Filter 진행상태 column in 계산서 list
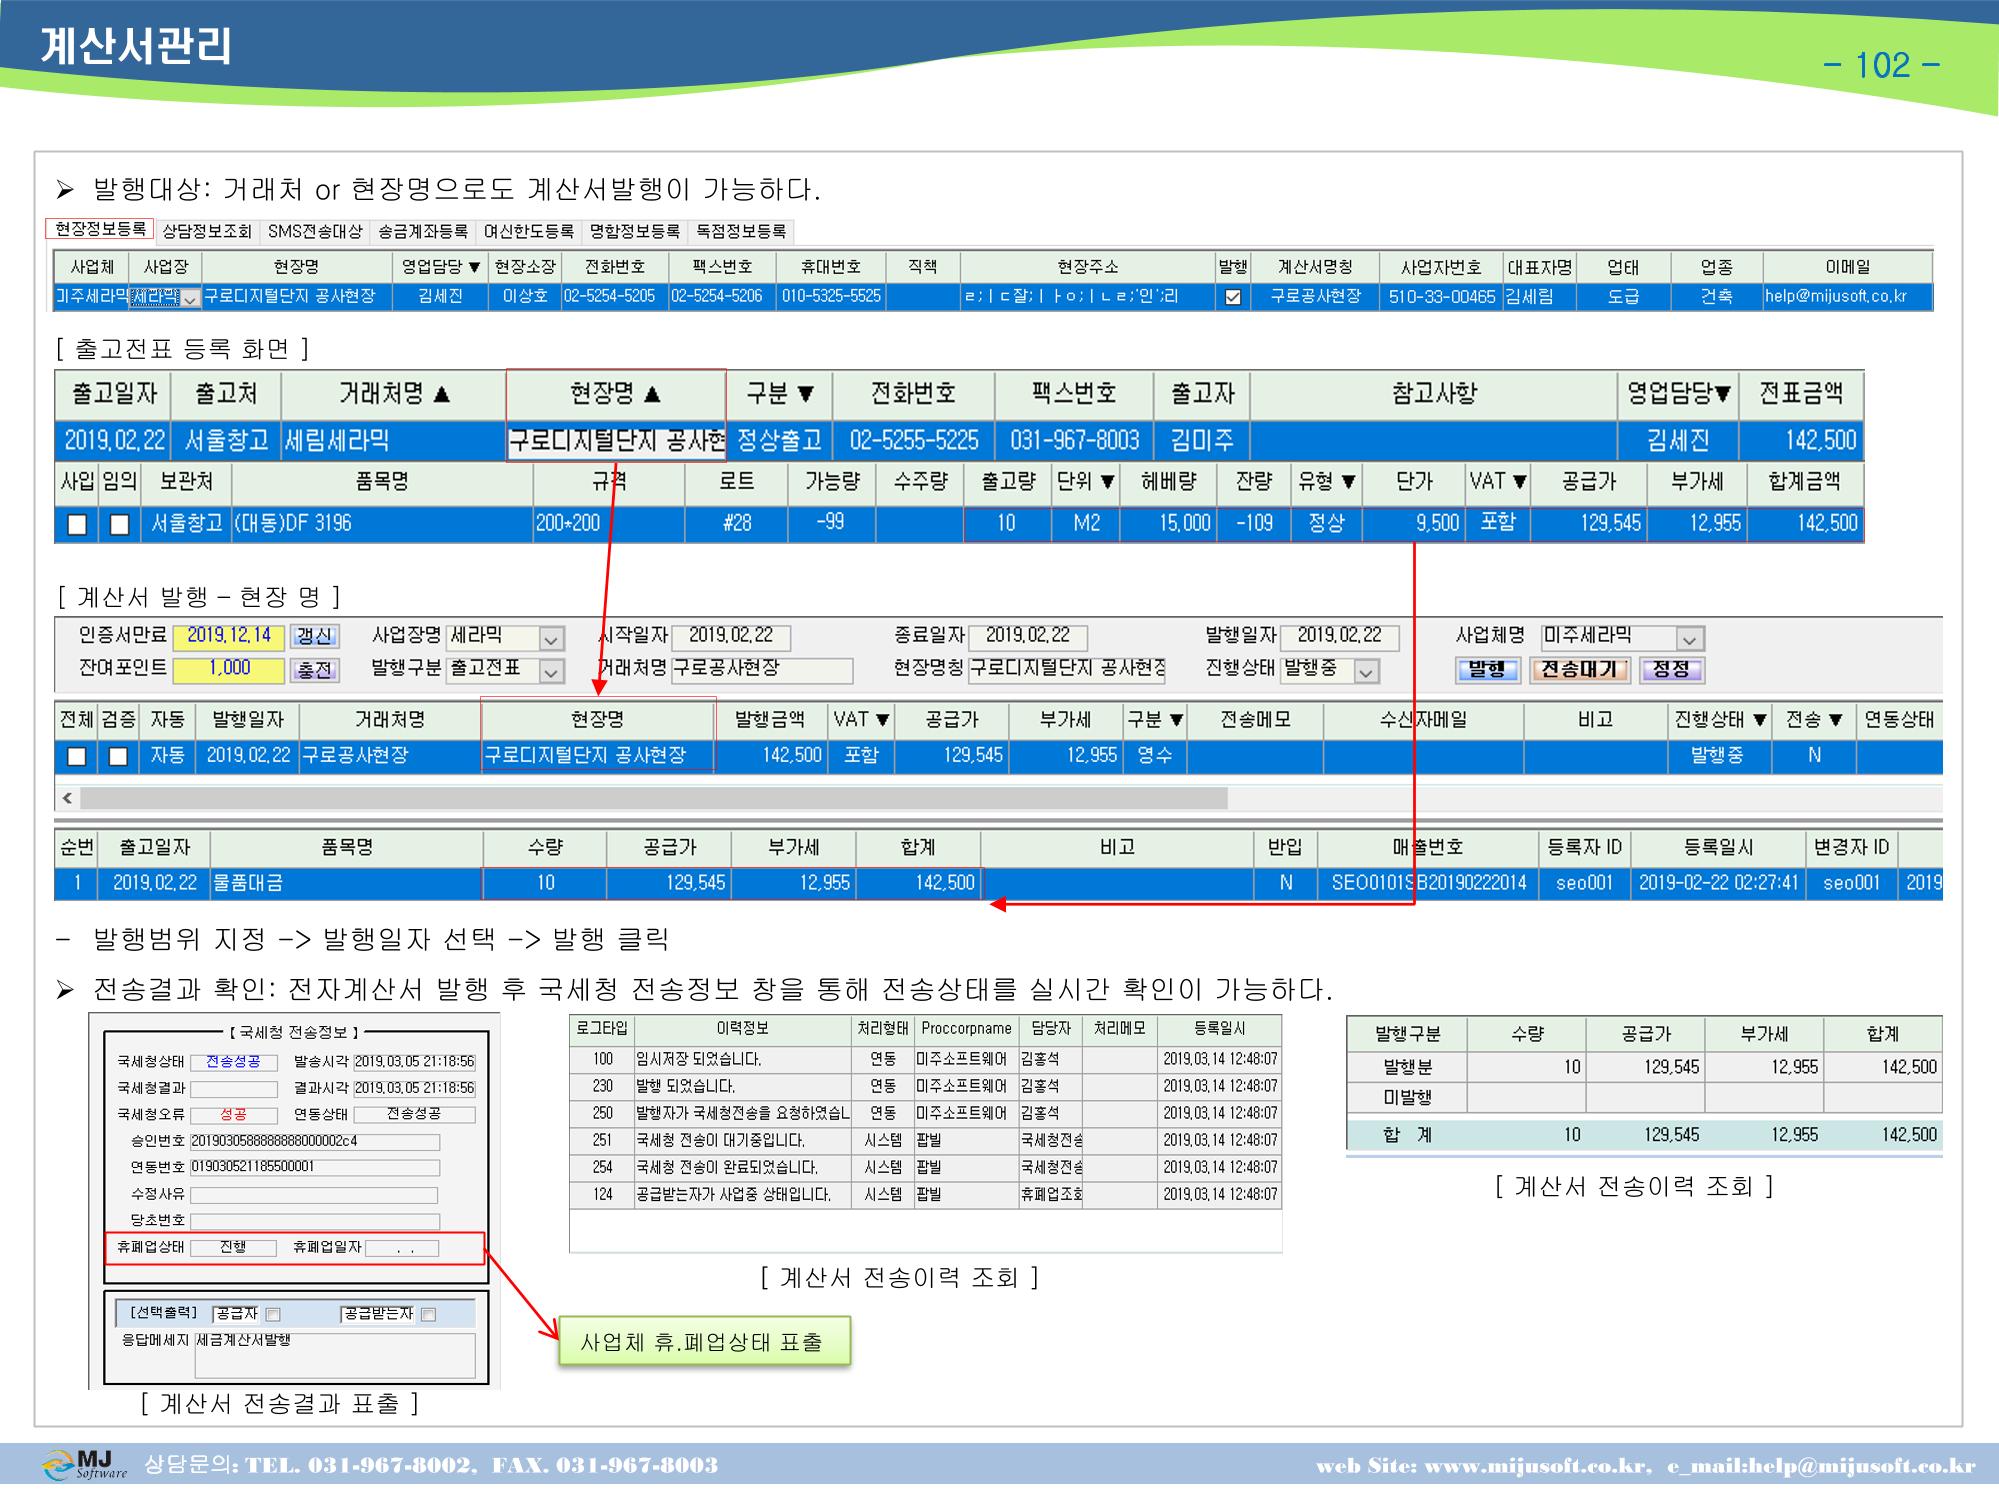 click(x=1720, y=720)
